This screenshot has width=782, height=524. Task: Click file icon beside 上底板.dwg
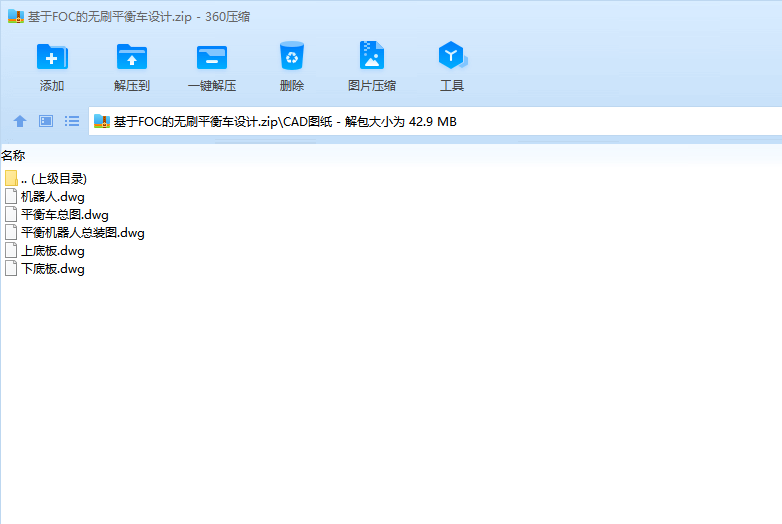point(11,250)
